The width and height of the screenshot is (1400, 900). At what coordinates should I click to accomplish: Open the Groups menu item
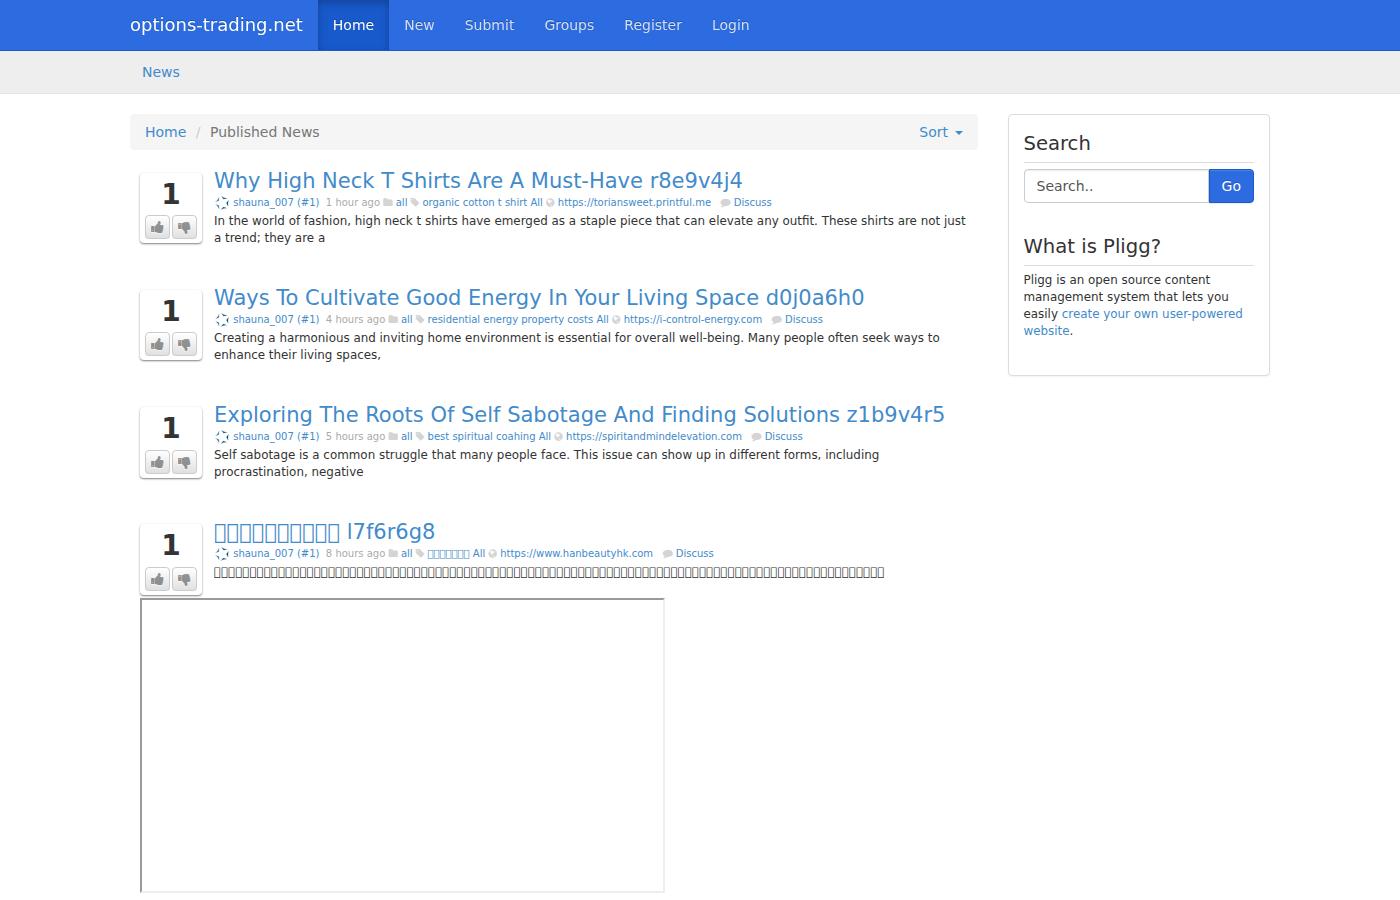[569, 25]
